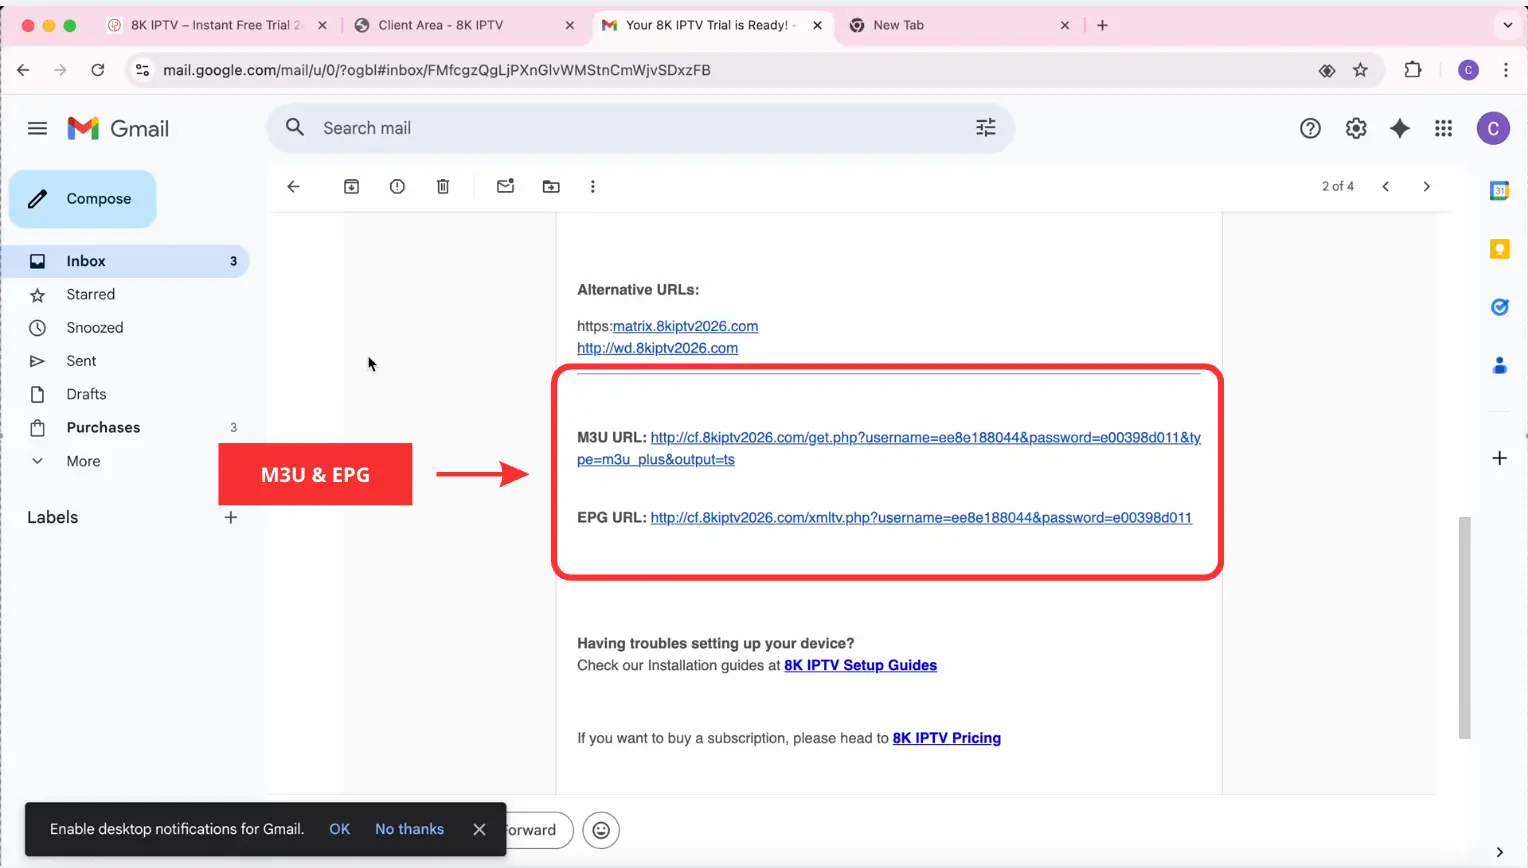Open tab search dropdown arrow

pos(1507,25)
